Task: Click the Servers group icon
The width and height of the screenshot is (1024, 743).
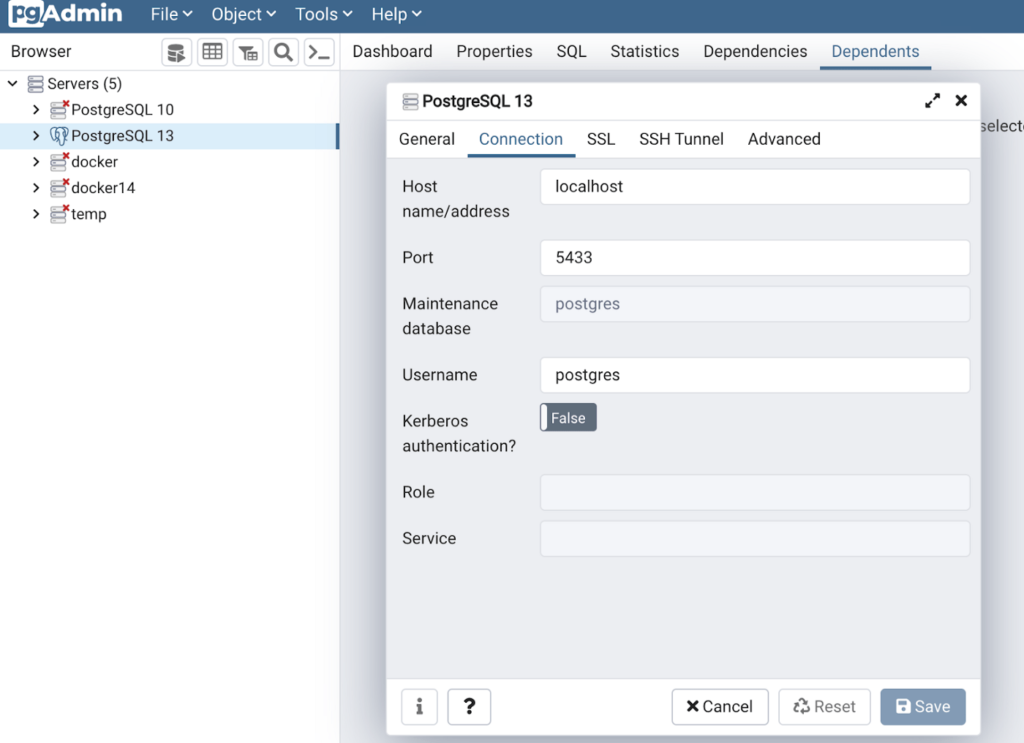Action: click(x=35, y=84)
